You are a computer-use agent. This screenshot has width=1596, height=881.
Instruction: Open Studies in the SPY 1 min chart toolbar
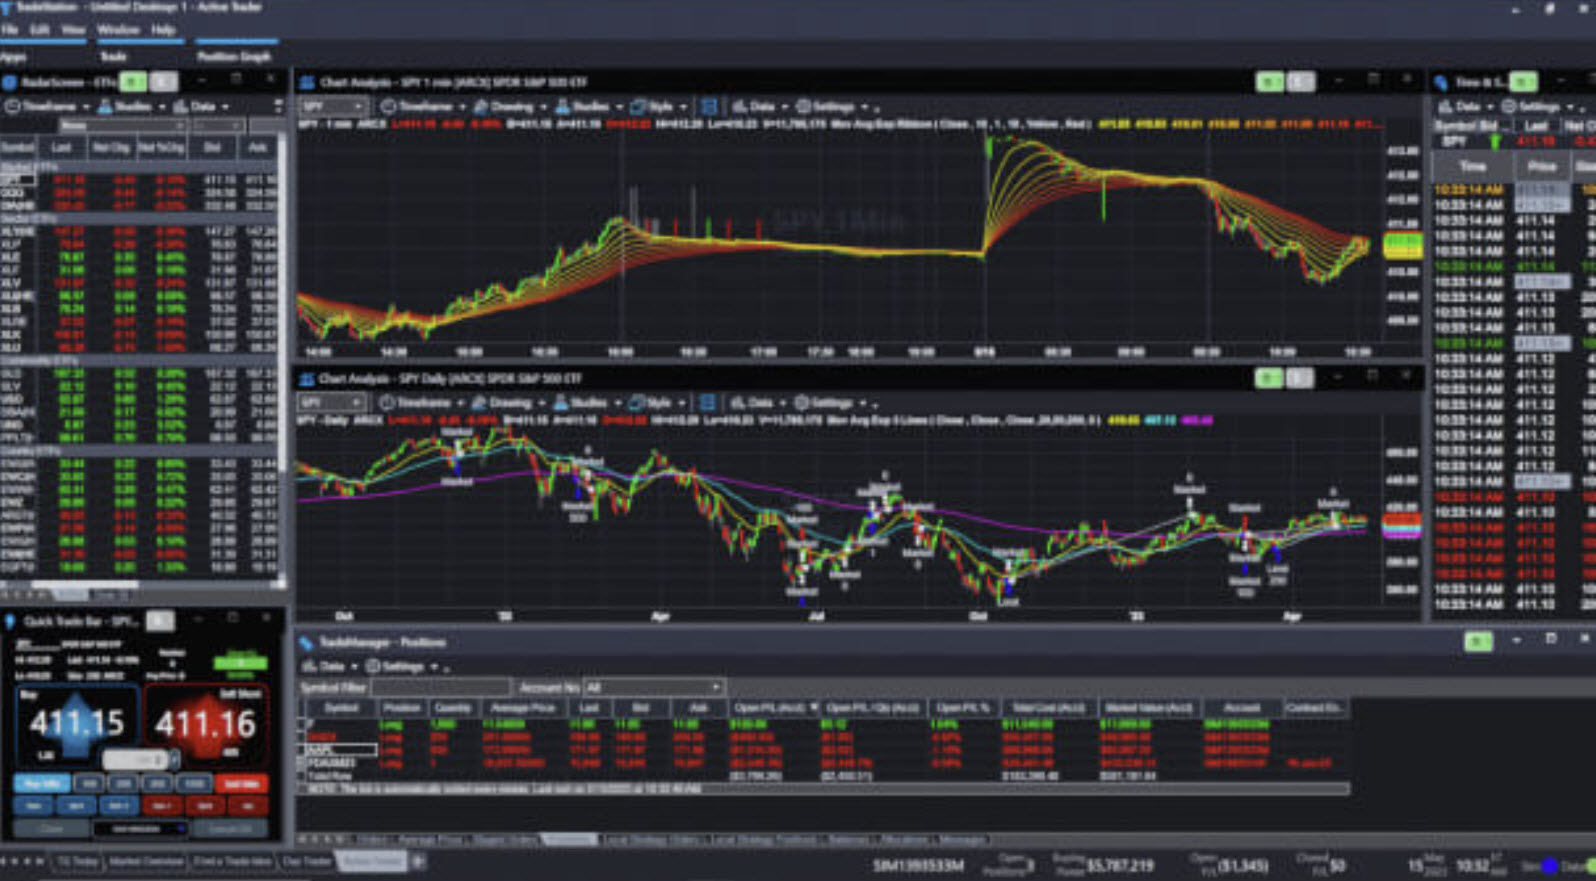point(562,107)
